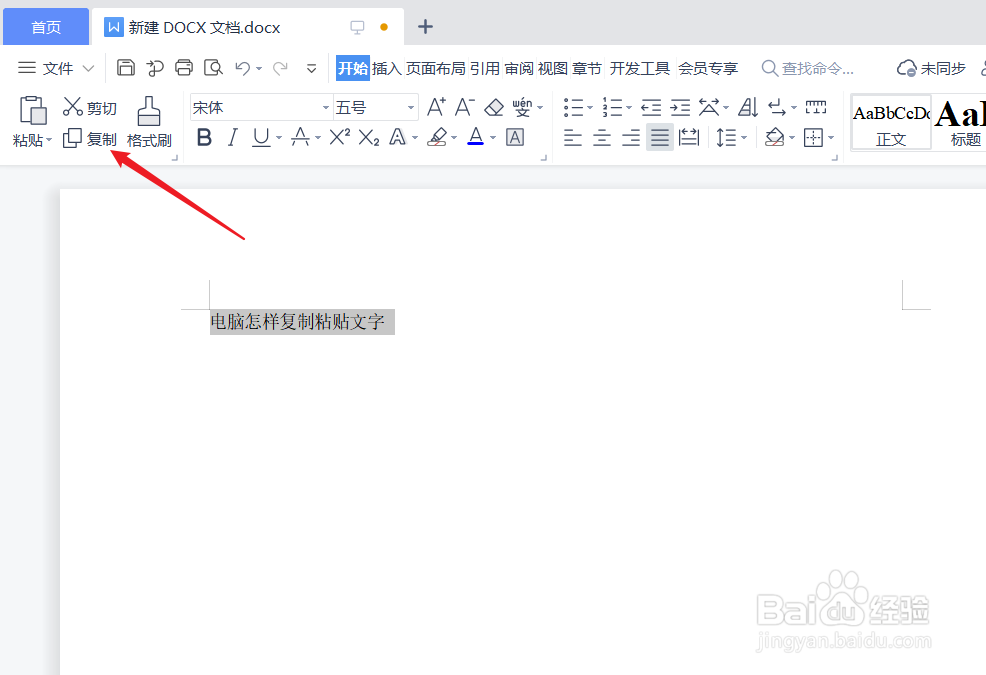The image size is (986, 675).
Task: Toggle italic formatting
Action: coord(233,137)
